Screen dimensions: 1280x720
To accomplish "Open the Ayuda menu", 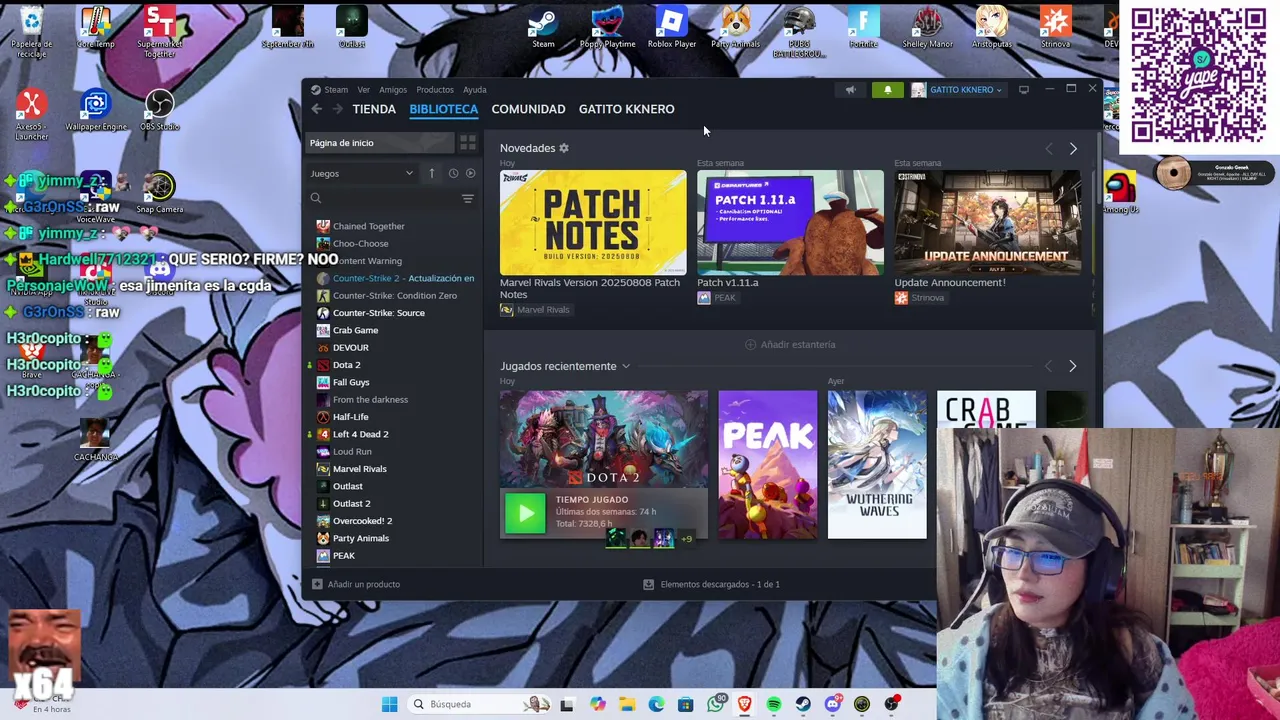I will (x=475, y=90).
